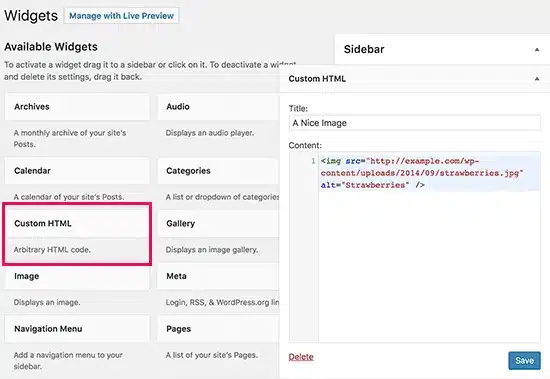The image size is (550, 379).
Task: Click the strawberries.jpg URL line in code
Action: pos(422,173)
